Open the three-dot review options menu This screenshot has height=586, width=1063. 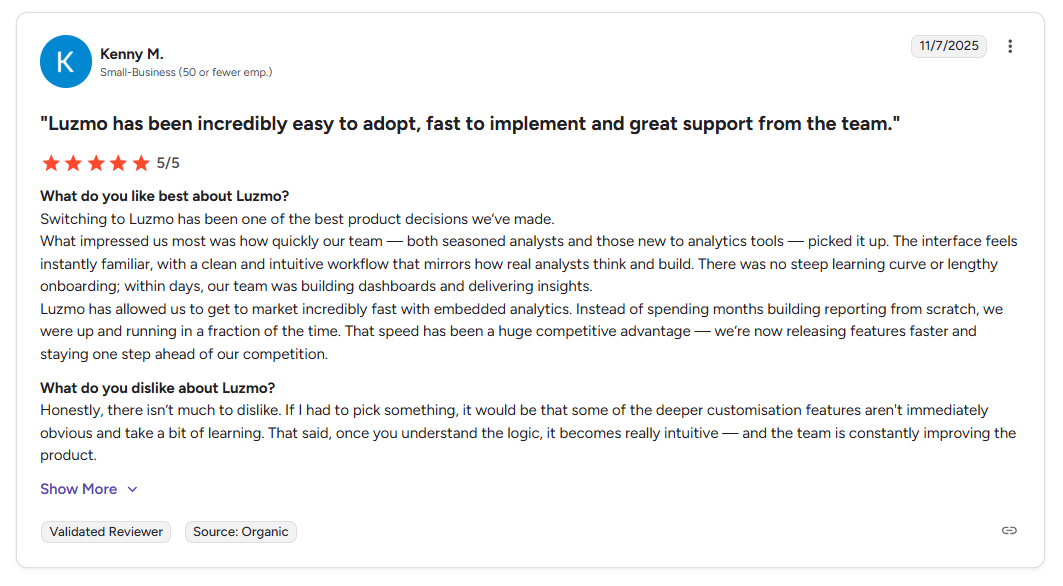[x=1010, y=46]
